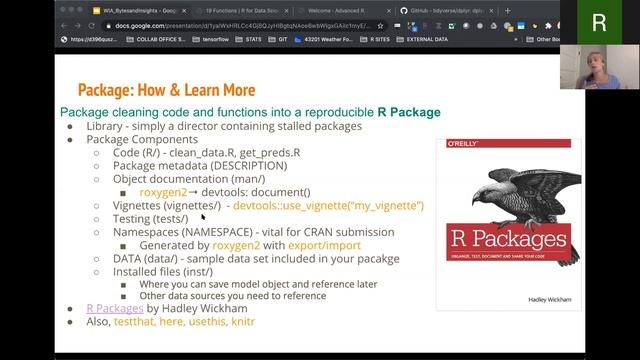This screenshot has width=640, height=360.
Task: Open the COLLAB OFFICE bookmarks folder
Action: pyautogui.click(x=156, y=40)
